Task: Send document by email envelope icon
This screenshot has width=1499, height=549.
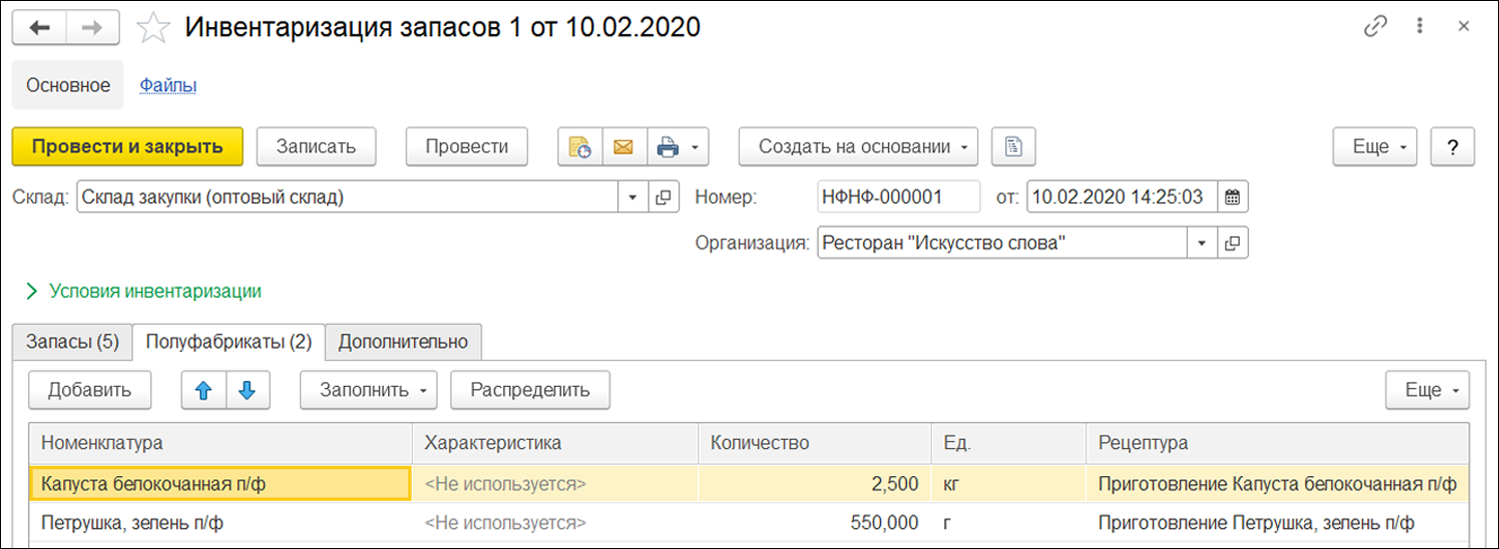Action: click(x=624, y=147)
